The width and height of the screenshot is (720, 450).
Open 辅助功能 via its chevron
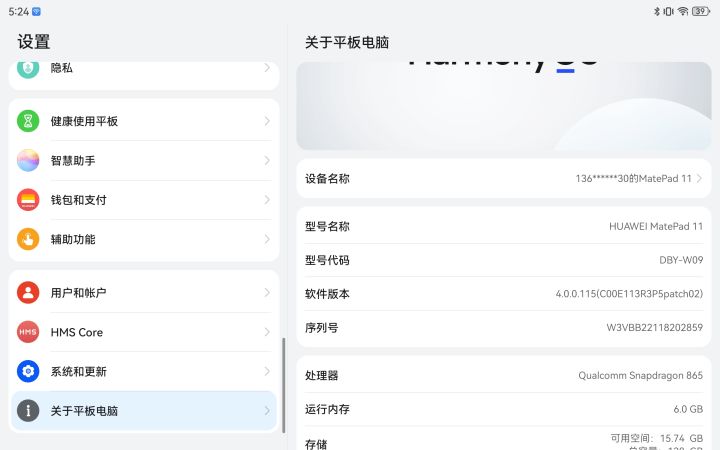267,239
